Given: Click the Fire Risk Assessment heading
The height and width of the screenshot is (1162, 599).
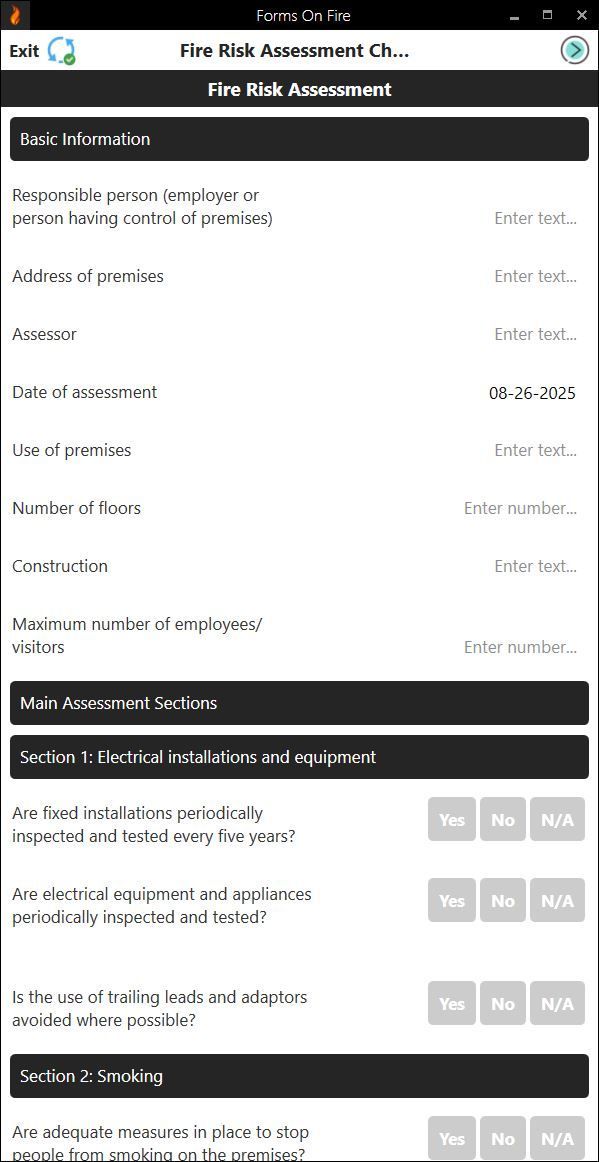Looking at the screenshot, I should coord(299,89).
